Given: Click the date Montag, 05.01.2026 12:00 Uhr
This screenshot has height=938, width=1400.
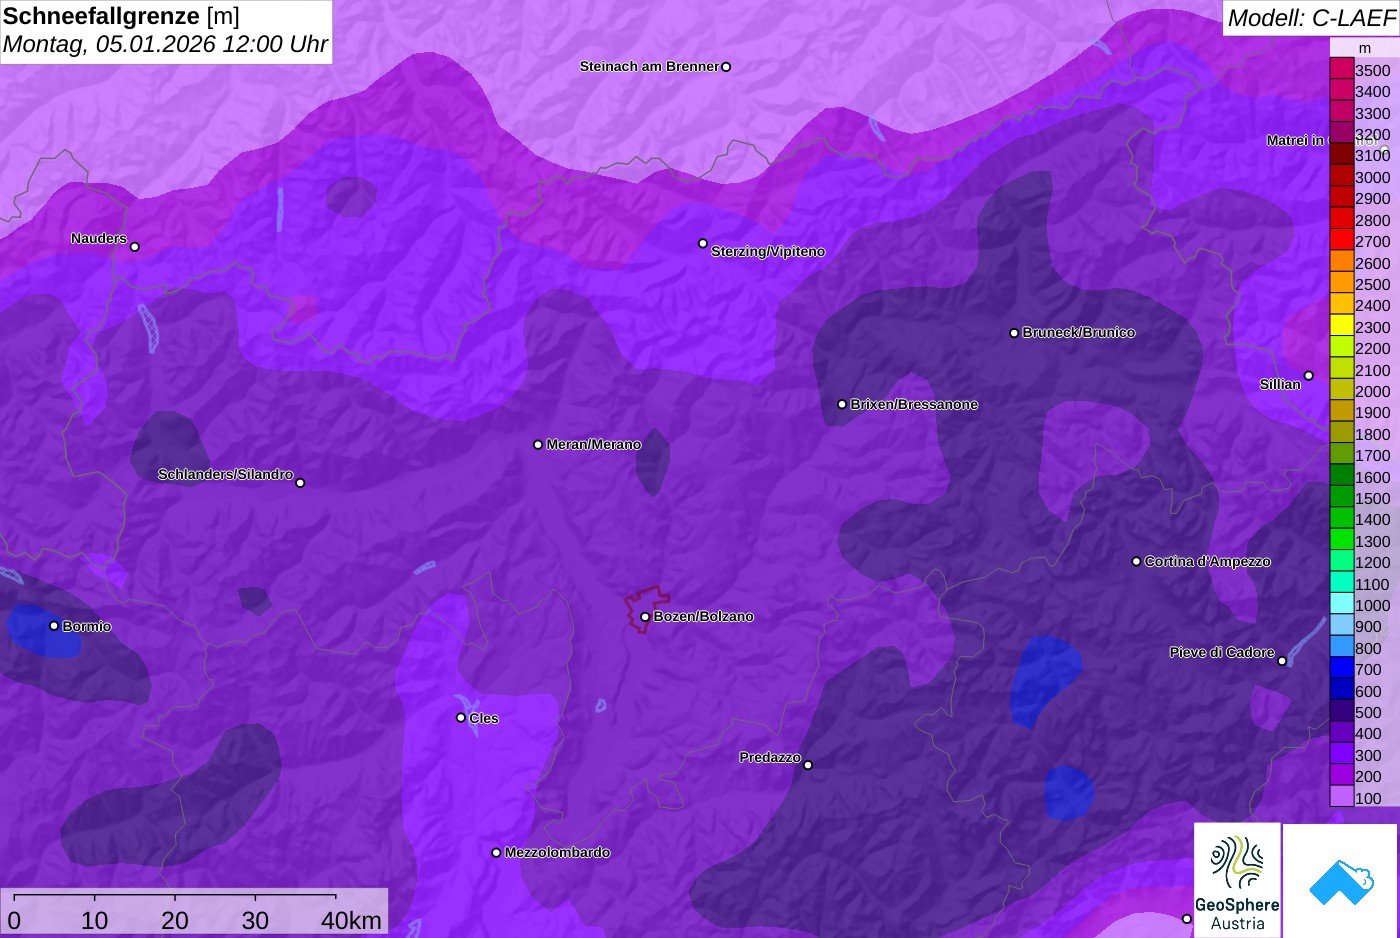Looking at the screenshot, I should [165, 45].
